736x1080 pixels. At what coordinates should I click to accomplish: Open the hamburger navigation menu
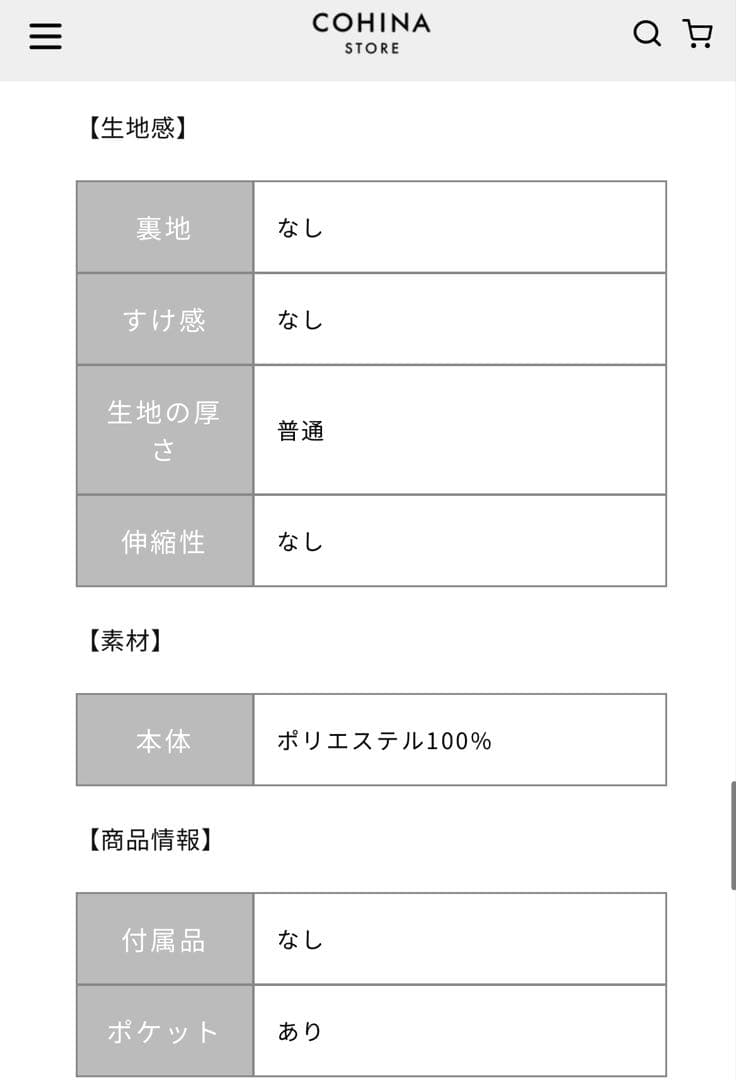tap(45, 35)
